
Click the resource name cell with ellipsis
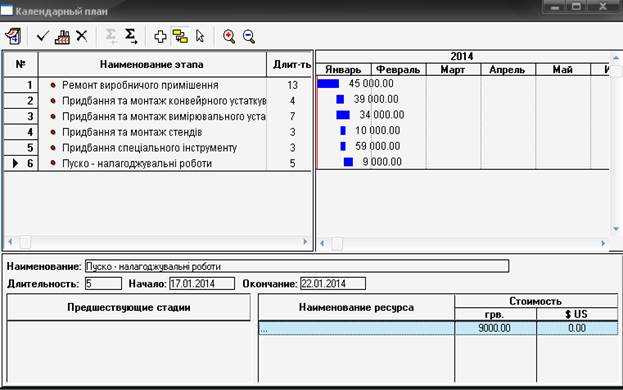point(356,328)
